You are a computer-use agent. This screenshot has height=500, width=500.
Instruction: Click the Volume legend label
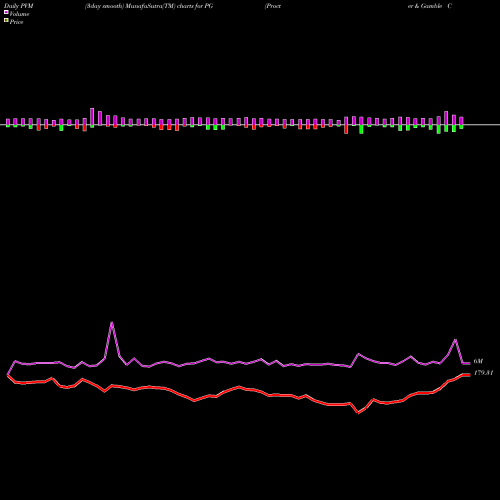[x=19, y=14]
